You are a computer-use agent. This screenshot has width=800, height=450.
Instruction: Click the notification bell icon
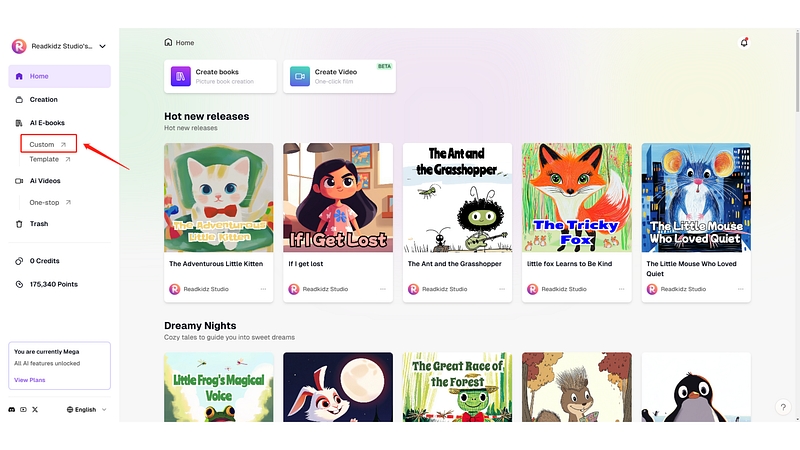pos(744,43)
